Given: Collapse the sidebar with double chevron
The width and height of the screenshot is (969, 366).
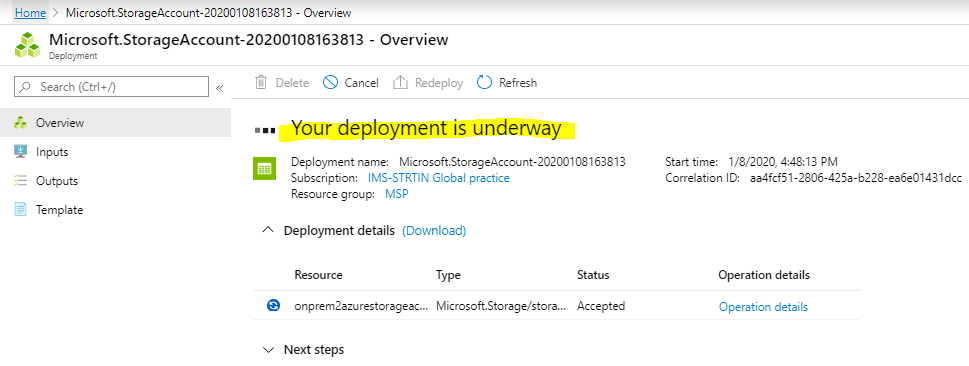Looking at the screenshot, I should click(219, 88).
